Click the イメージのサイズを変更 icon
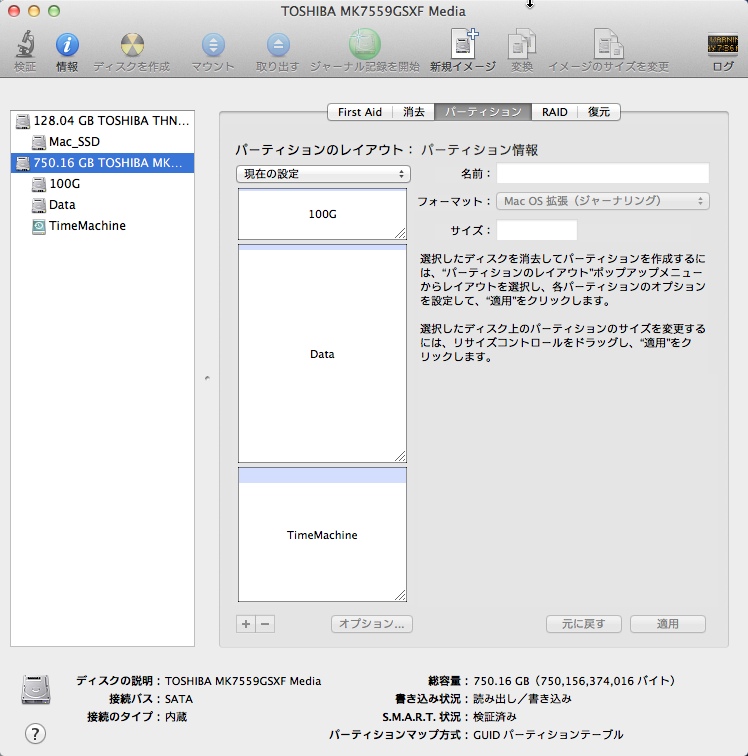This screenshot has width=748, height=756. [x=609, y=44]
